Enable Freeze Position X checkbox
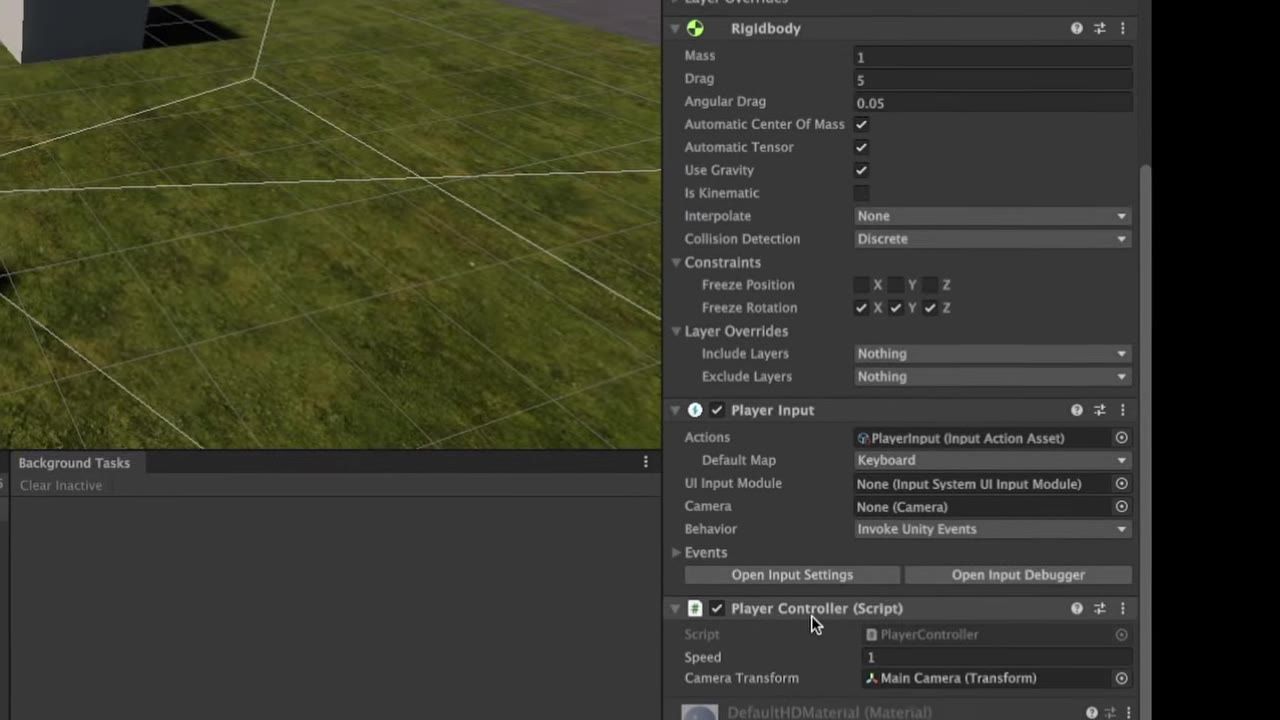1280x720 pixels. 861,285
